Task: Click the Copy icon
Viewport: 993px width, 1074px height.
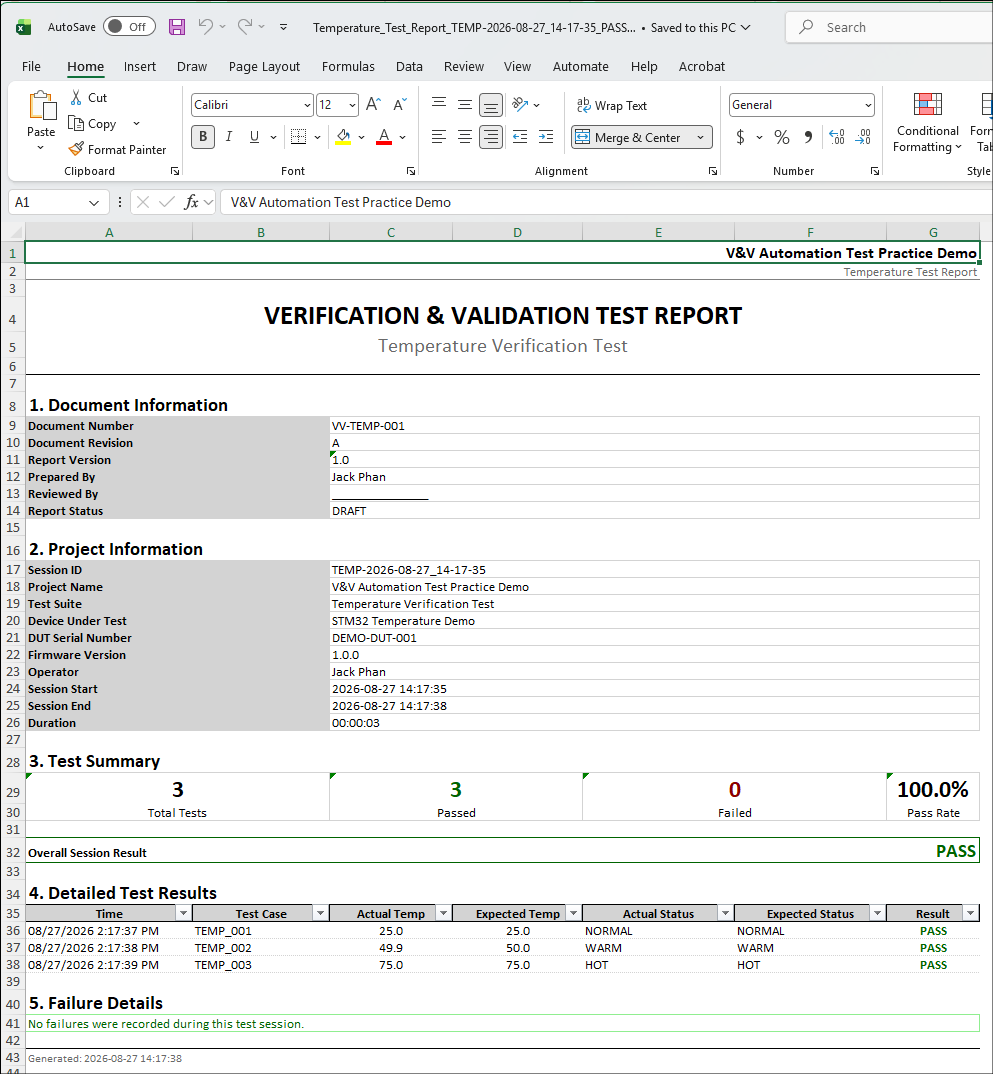Action: tap(76, 124)
